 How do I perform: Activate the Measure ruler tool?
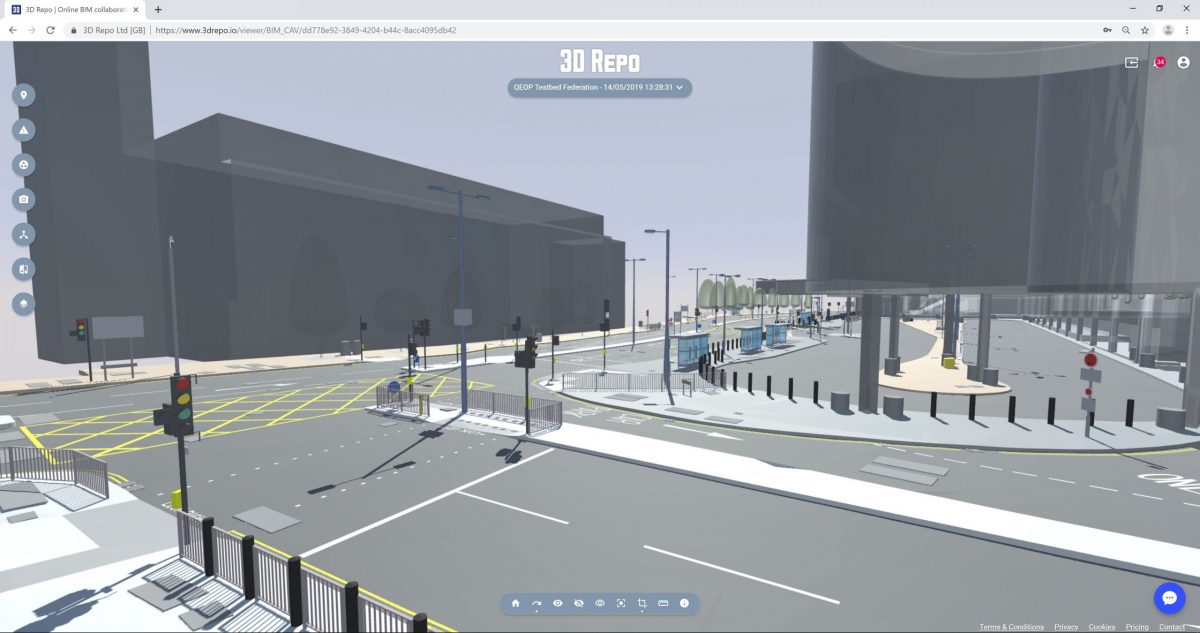(x=663, y=603)
